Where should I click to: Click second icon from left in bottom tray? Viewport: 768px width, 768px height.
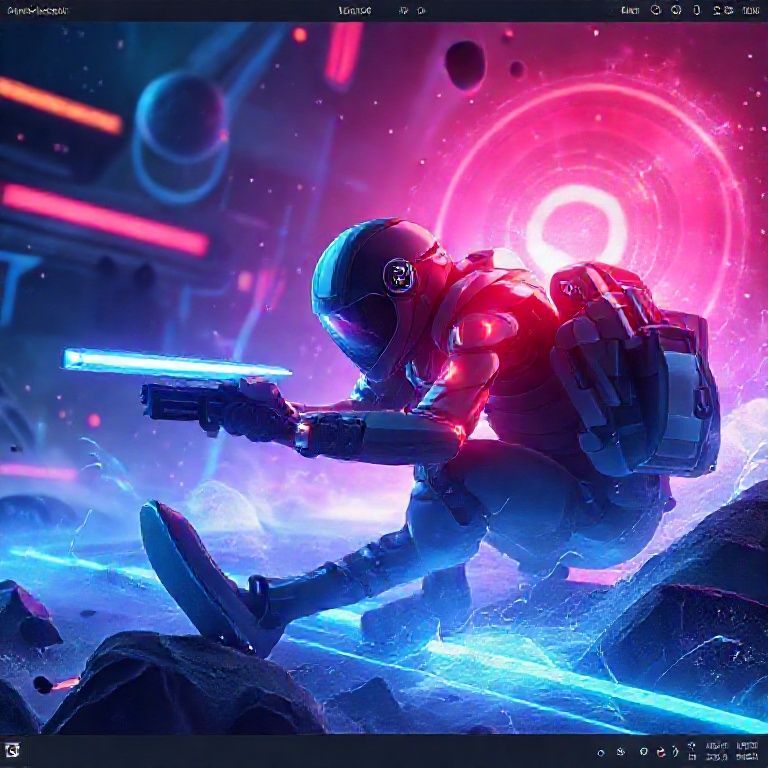click(621, 752)
